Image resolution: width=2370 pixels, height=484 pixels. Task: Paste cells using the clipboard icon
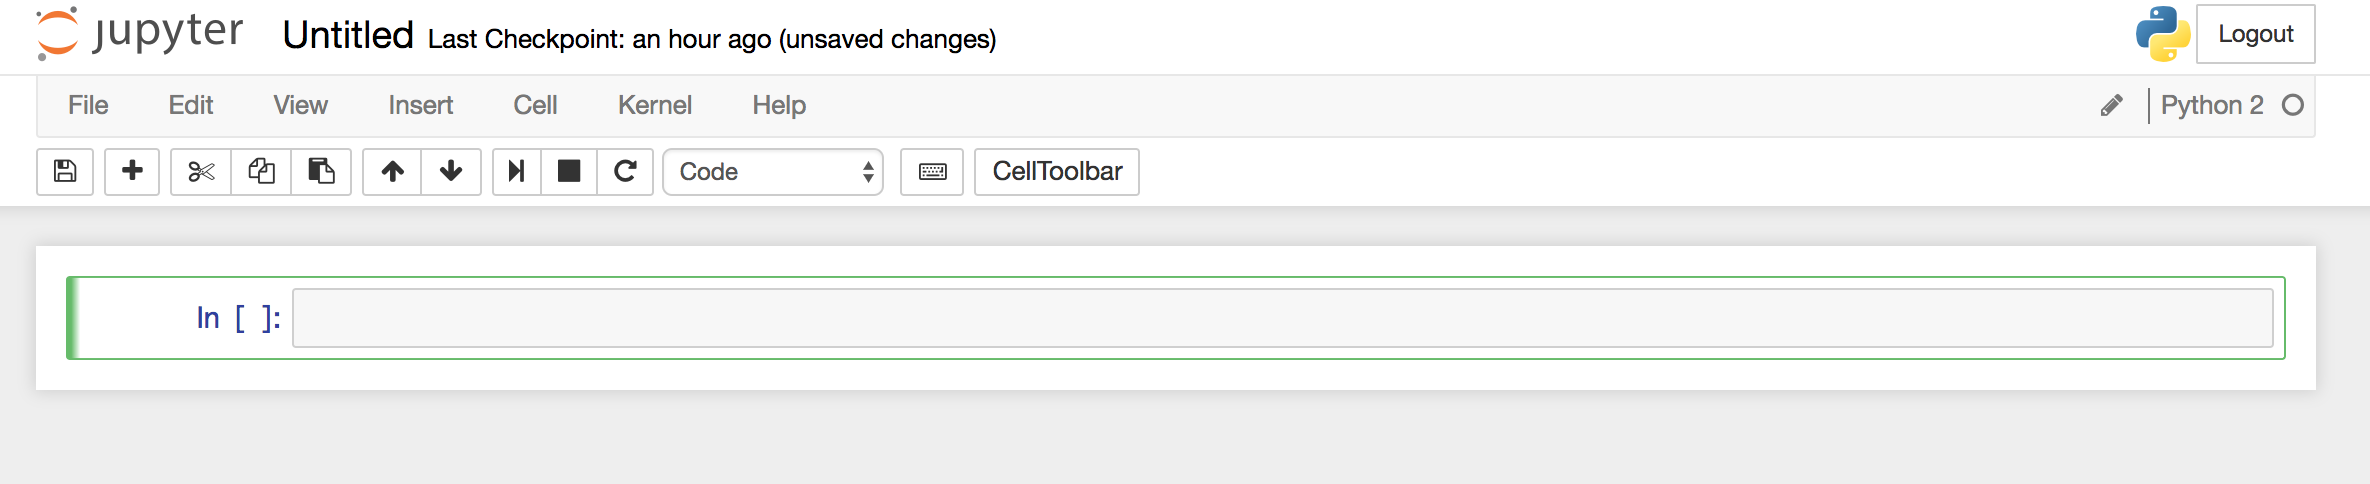click(x=321, y=172)
